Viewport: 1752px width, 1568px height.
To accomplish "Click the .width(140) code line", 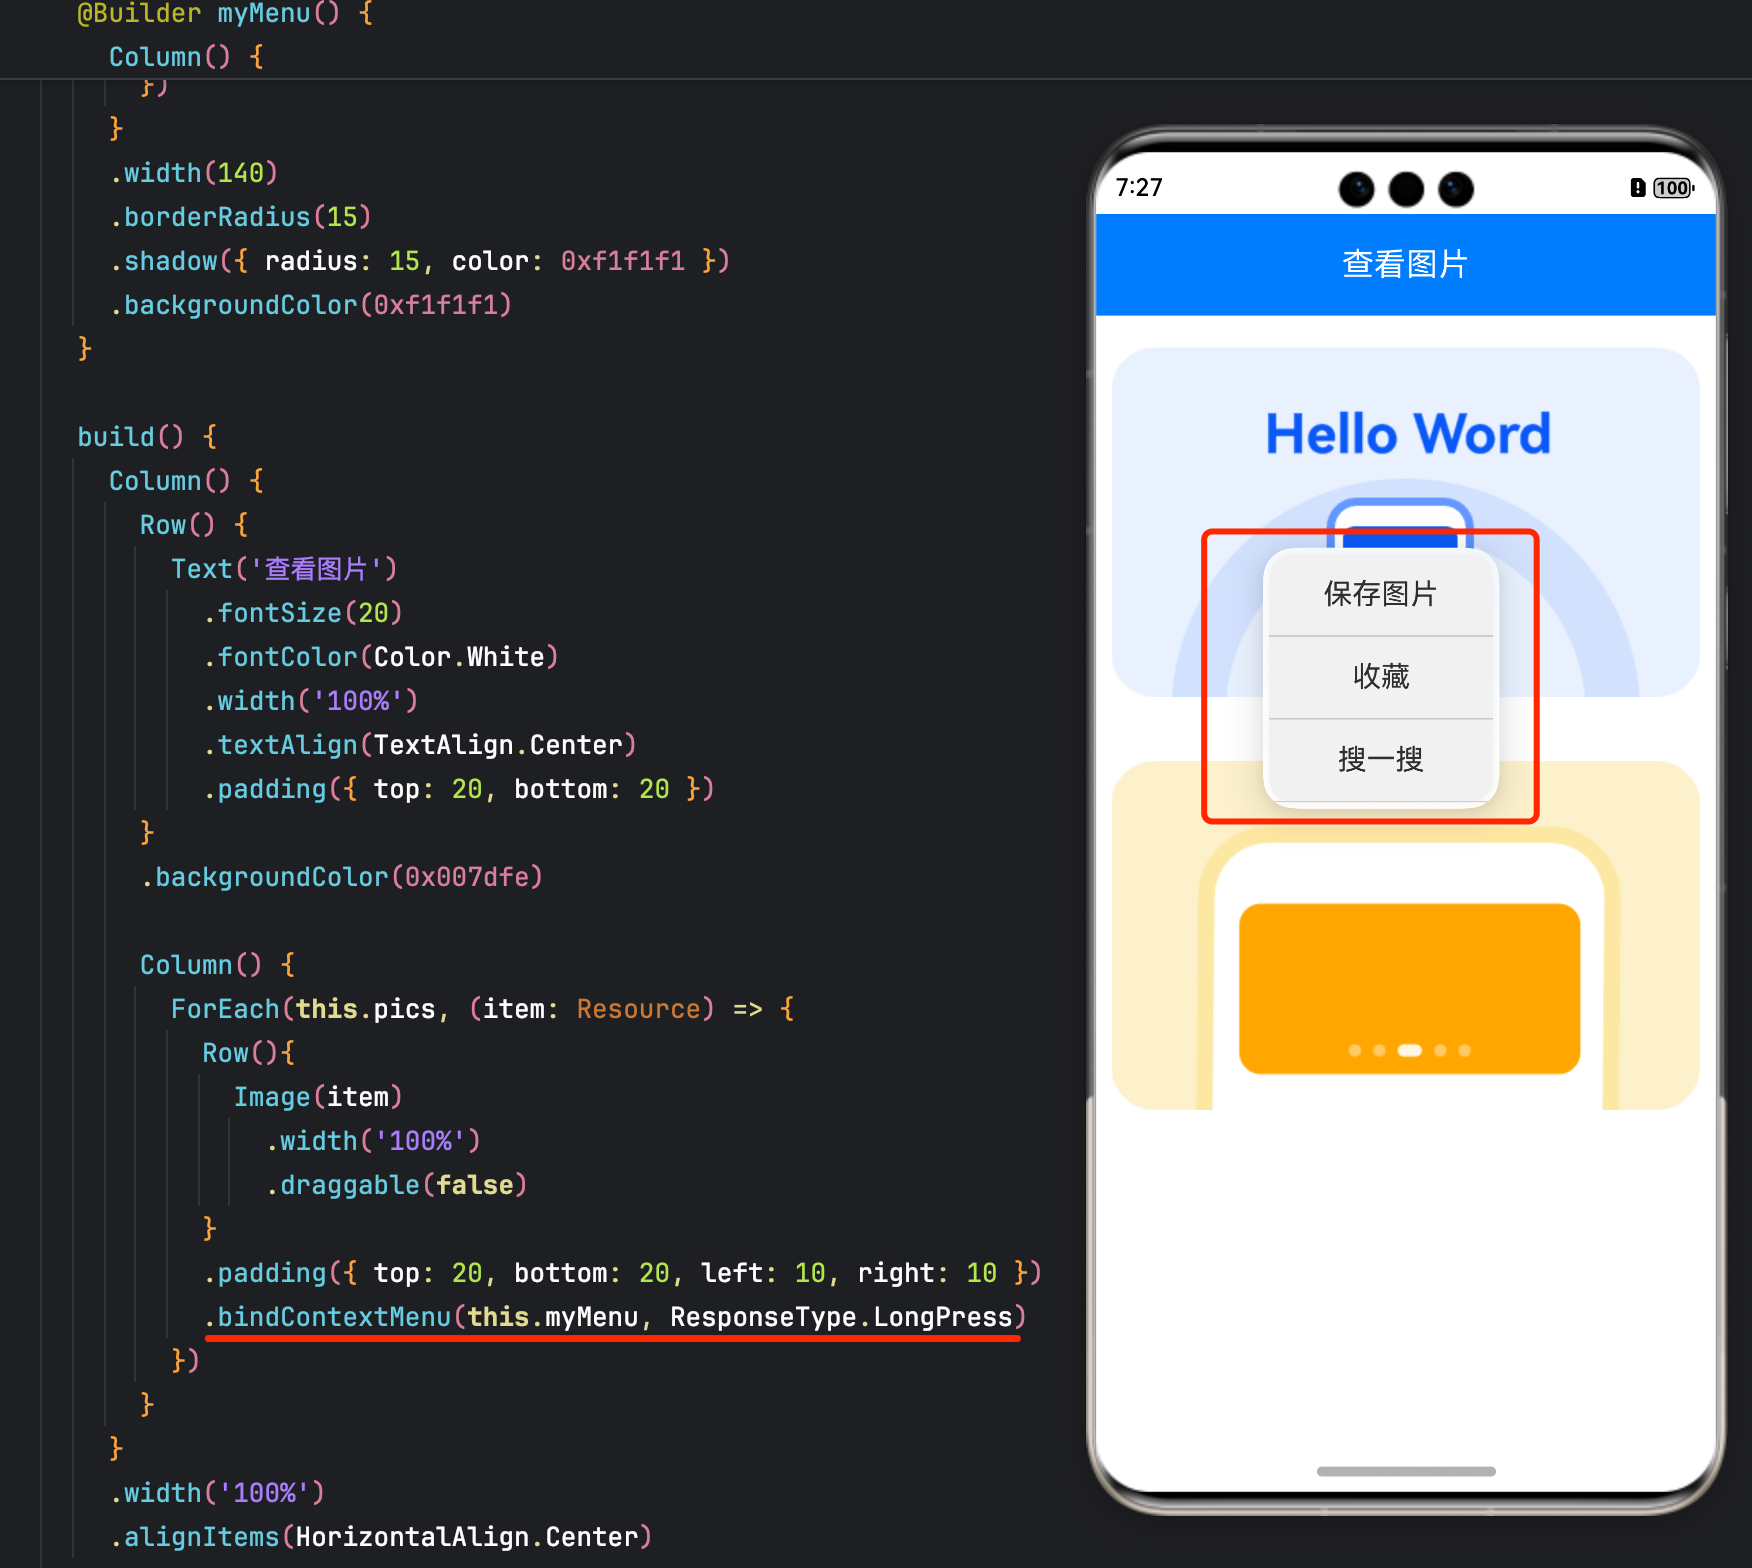I will click(193, 173).
